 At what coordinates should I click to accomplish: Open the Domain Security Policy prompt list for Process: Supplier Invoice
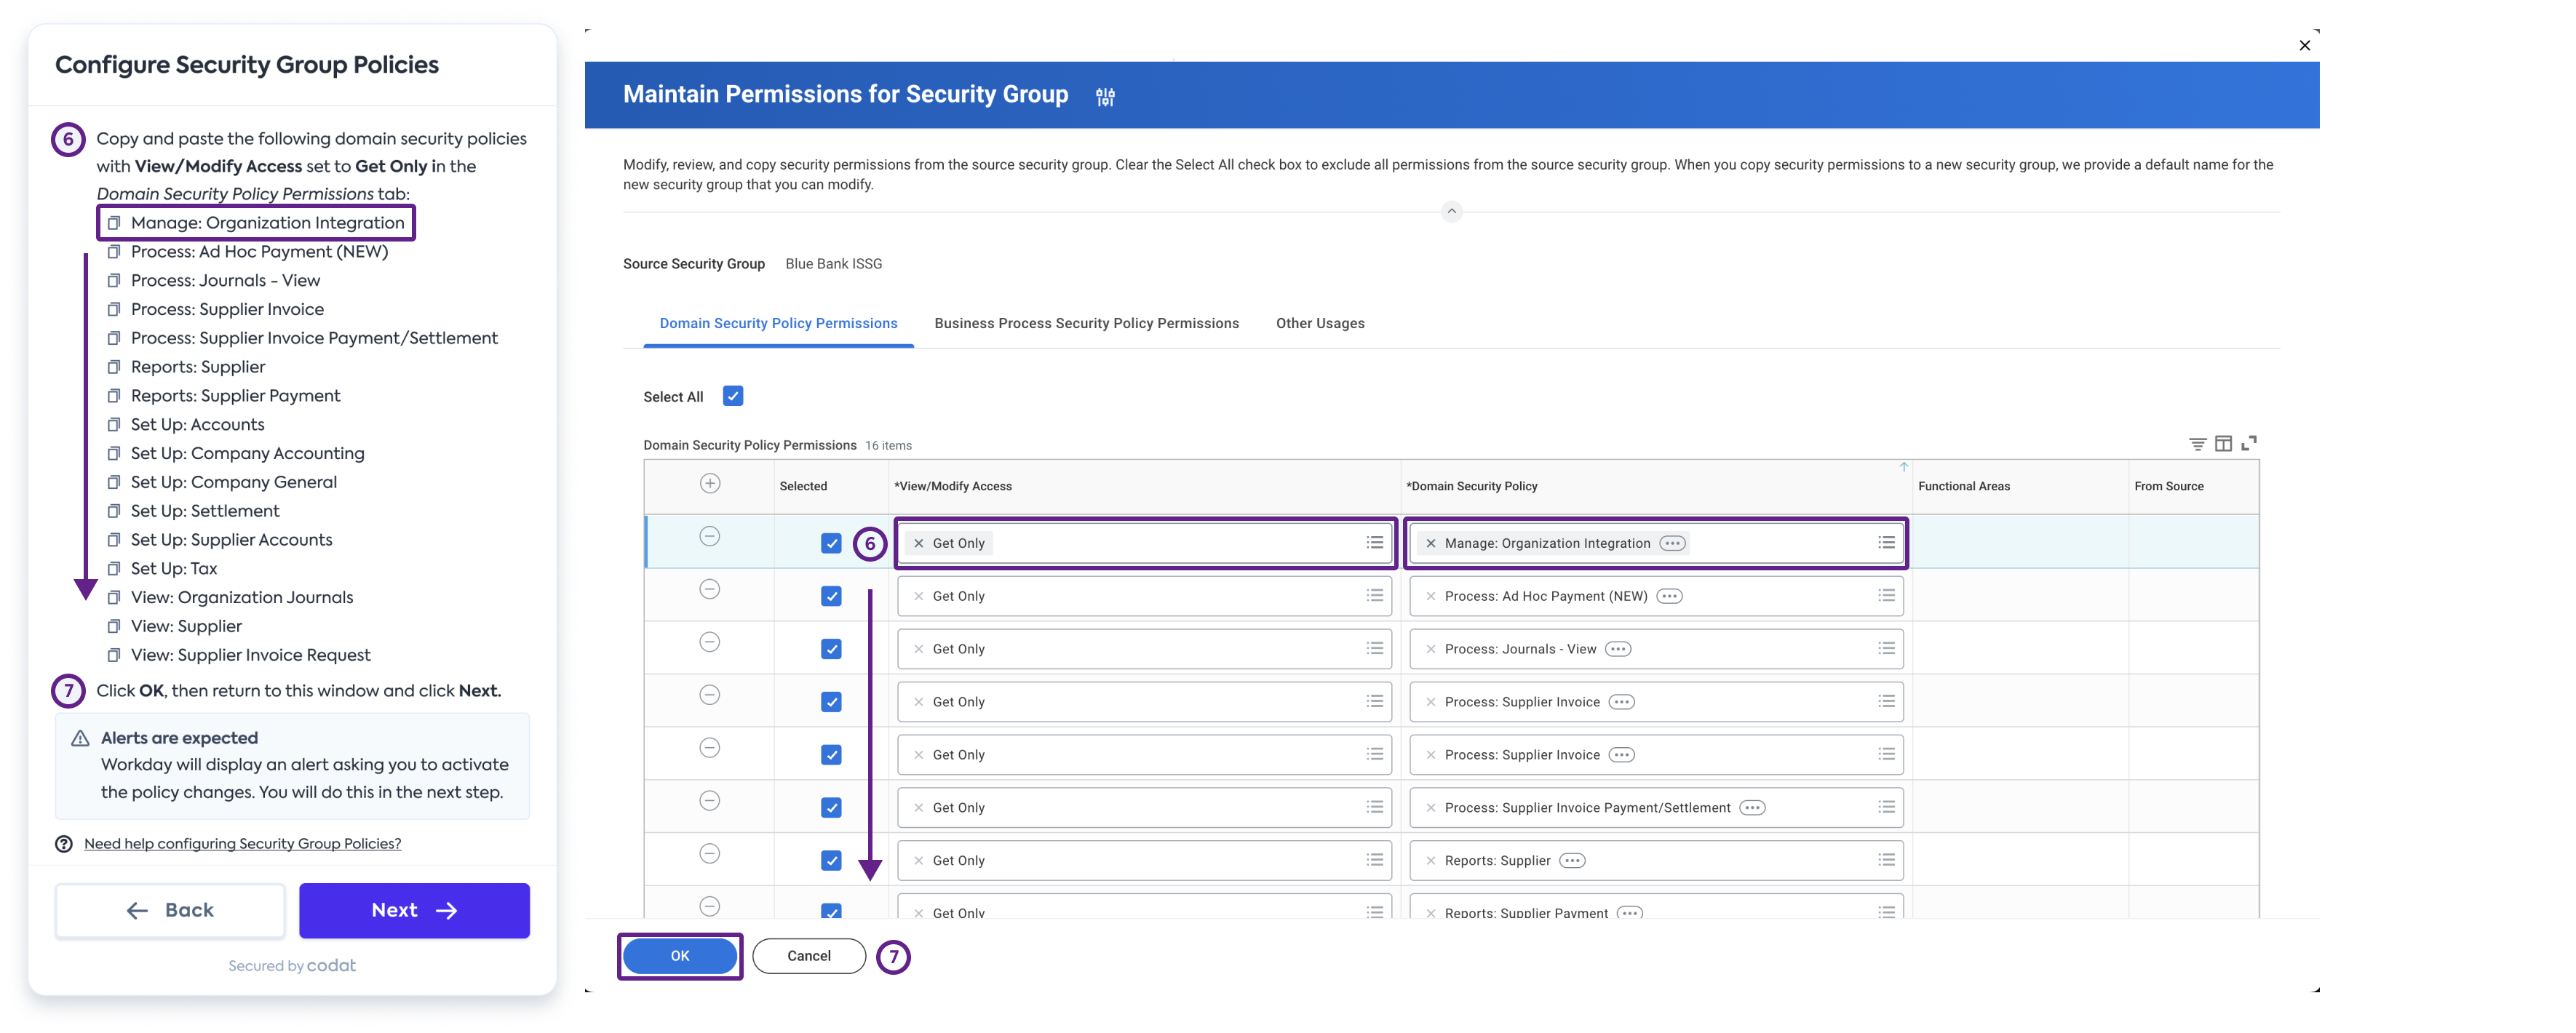click(x=1886, y=701)
